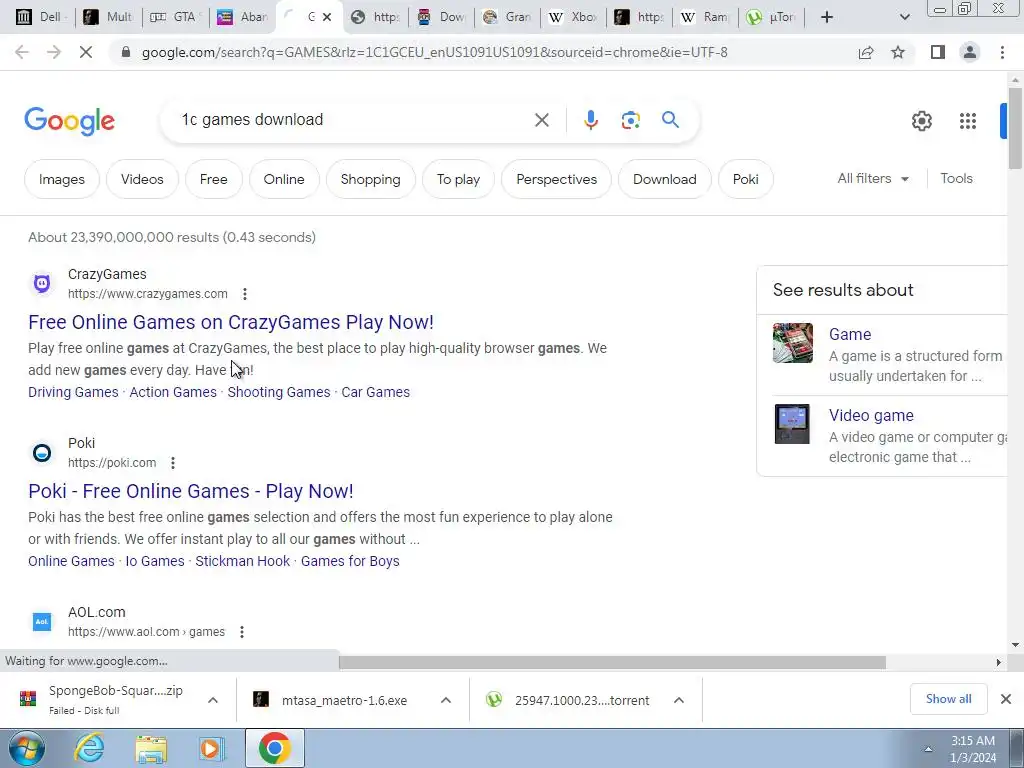Open options for the CrazyGames result
The height and width of the screenshot is (768, 1024).
tap(245, 294)
